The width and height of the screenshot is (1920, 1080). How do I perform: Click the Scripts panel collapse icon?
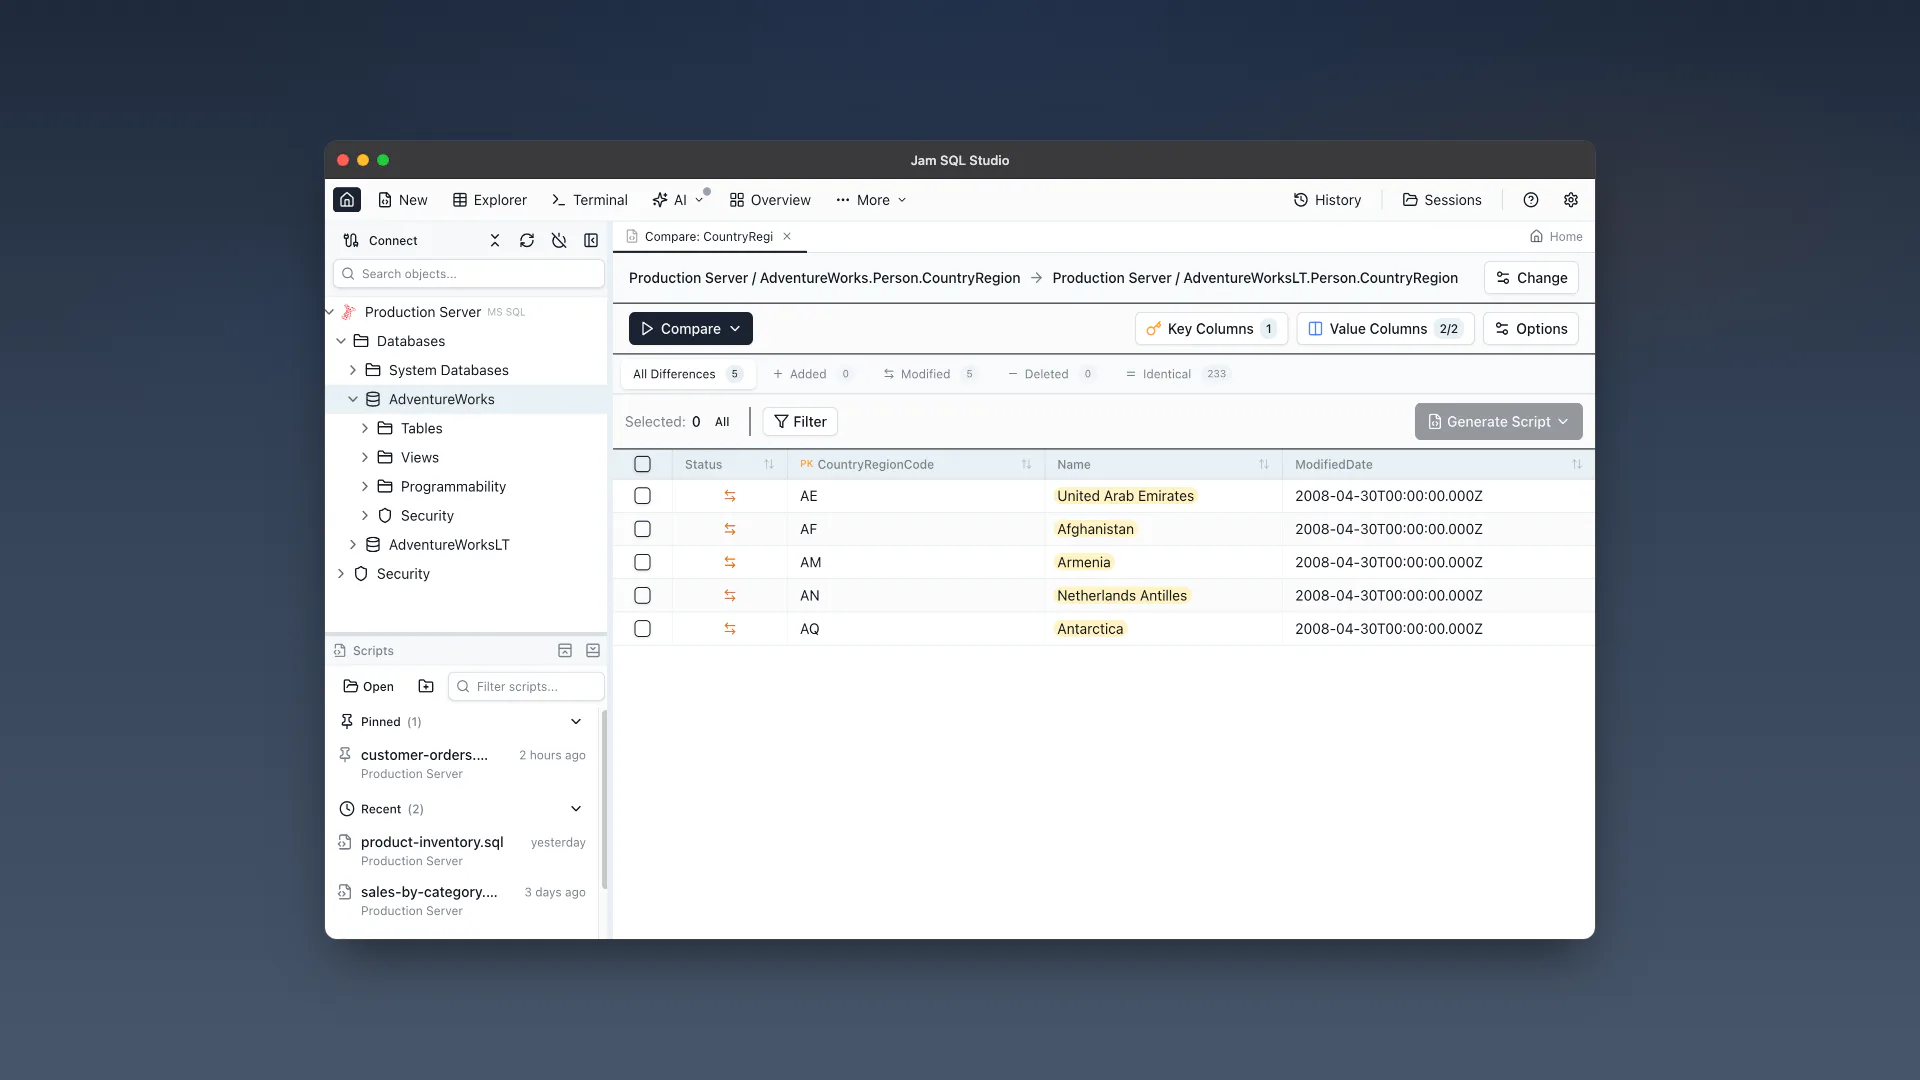pos(593,651)
